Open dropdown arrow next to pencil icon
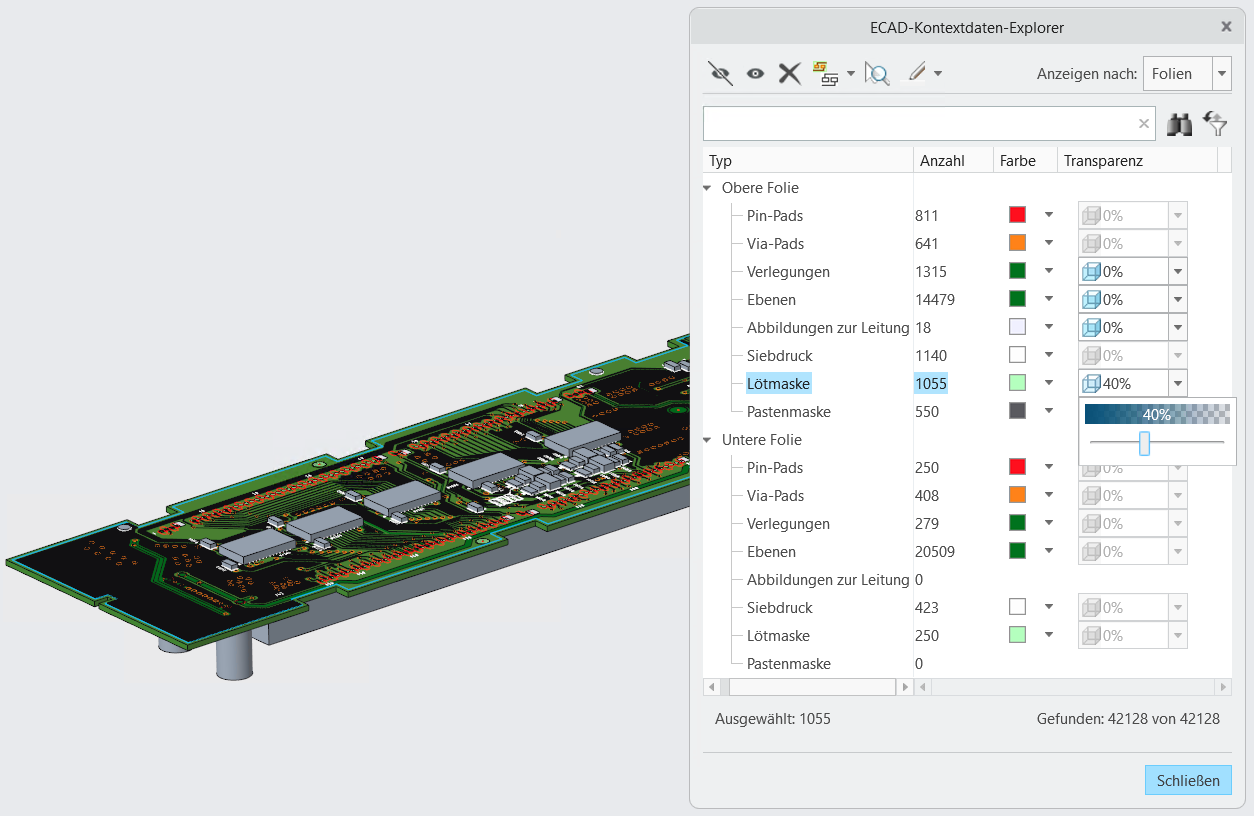This screenshot has width=1254, height=816. (x=938, y=73)
